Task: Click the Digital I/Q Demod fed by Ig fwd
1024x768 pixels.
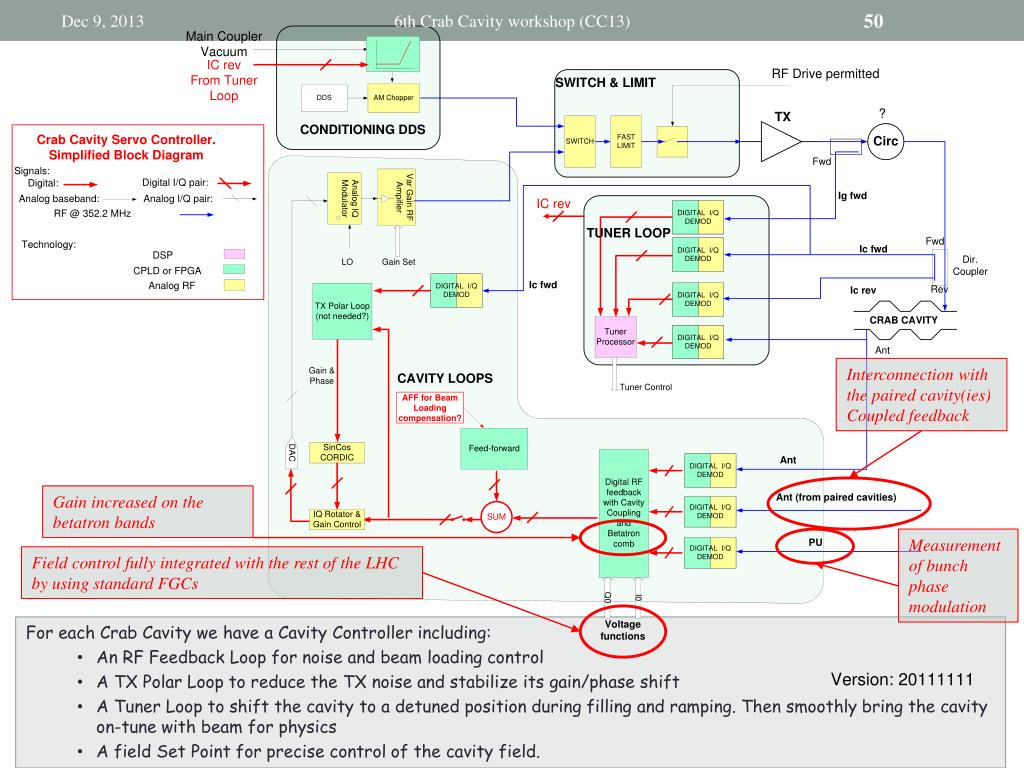Action: 697,217
